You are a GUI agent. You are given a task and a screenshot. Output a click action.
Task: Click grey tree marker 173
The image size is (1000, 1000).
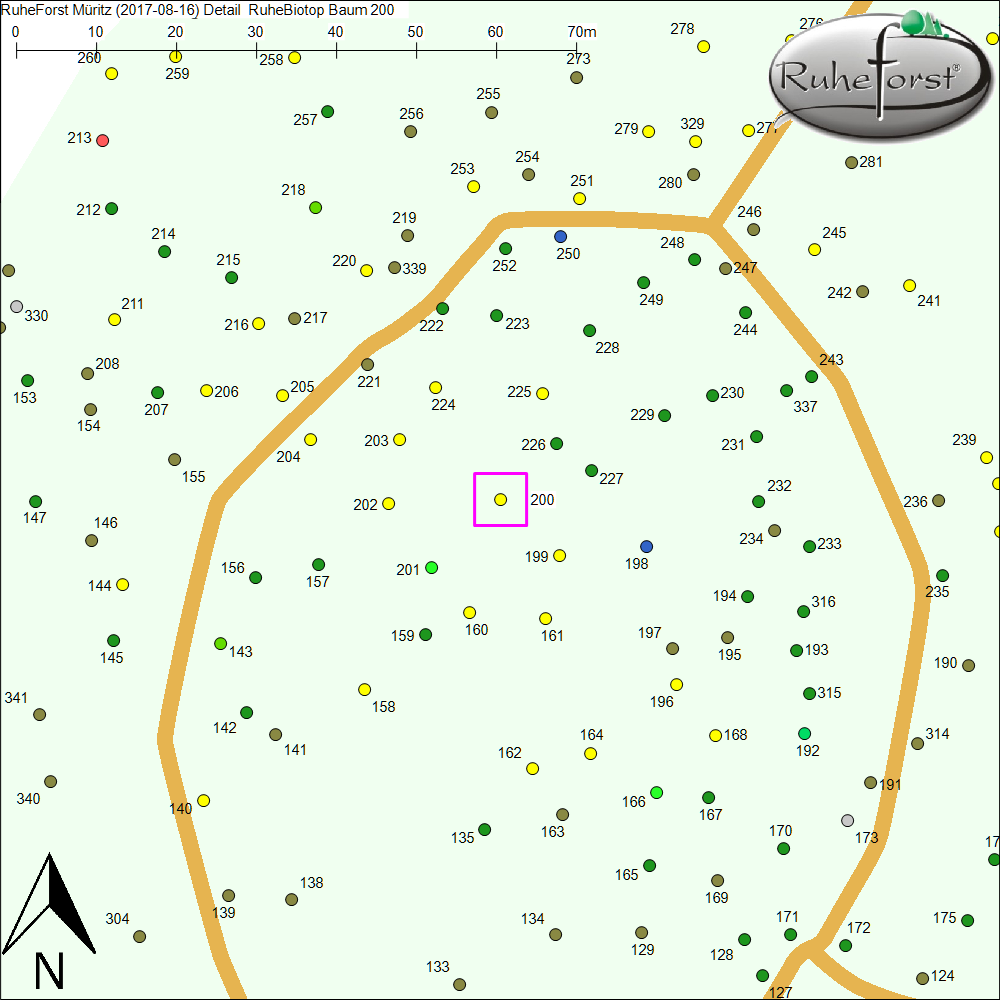click(848, 820)
